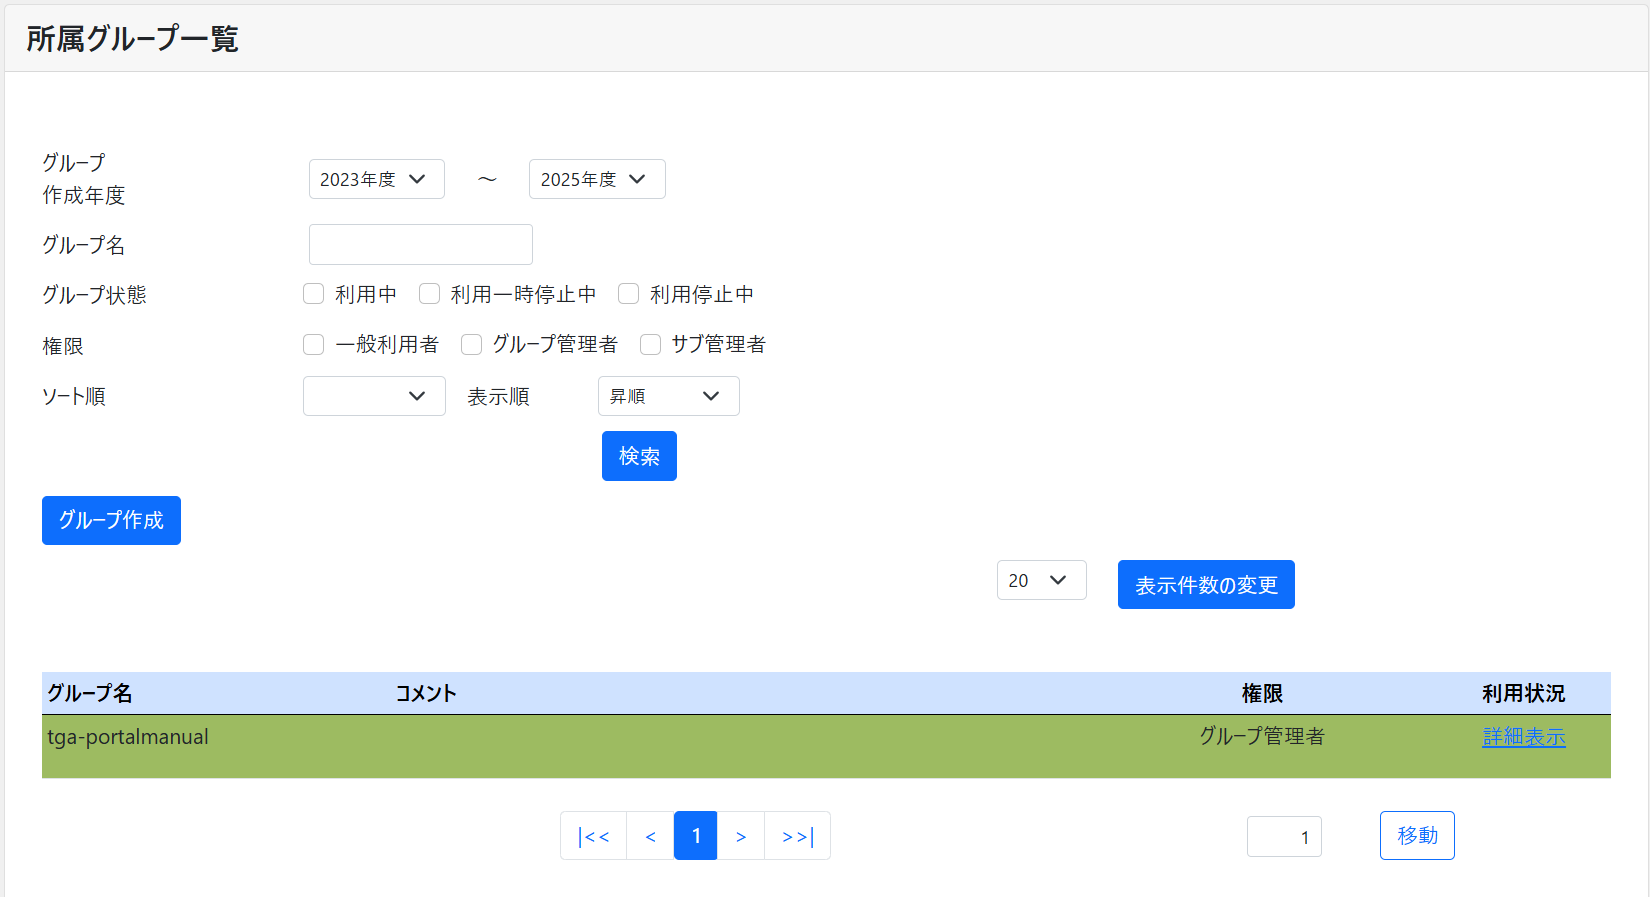Toggle the グループ管理者 checkbox

472,345
